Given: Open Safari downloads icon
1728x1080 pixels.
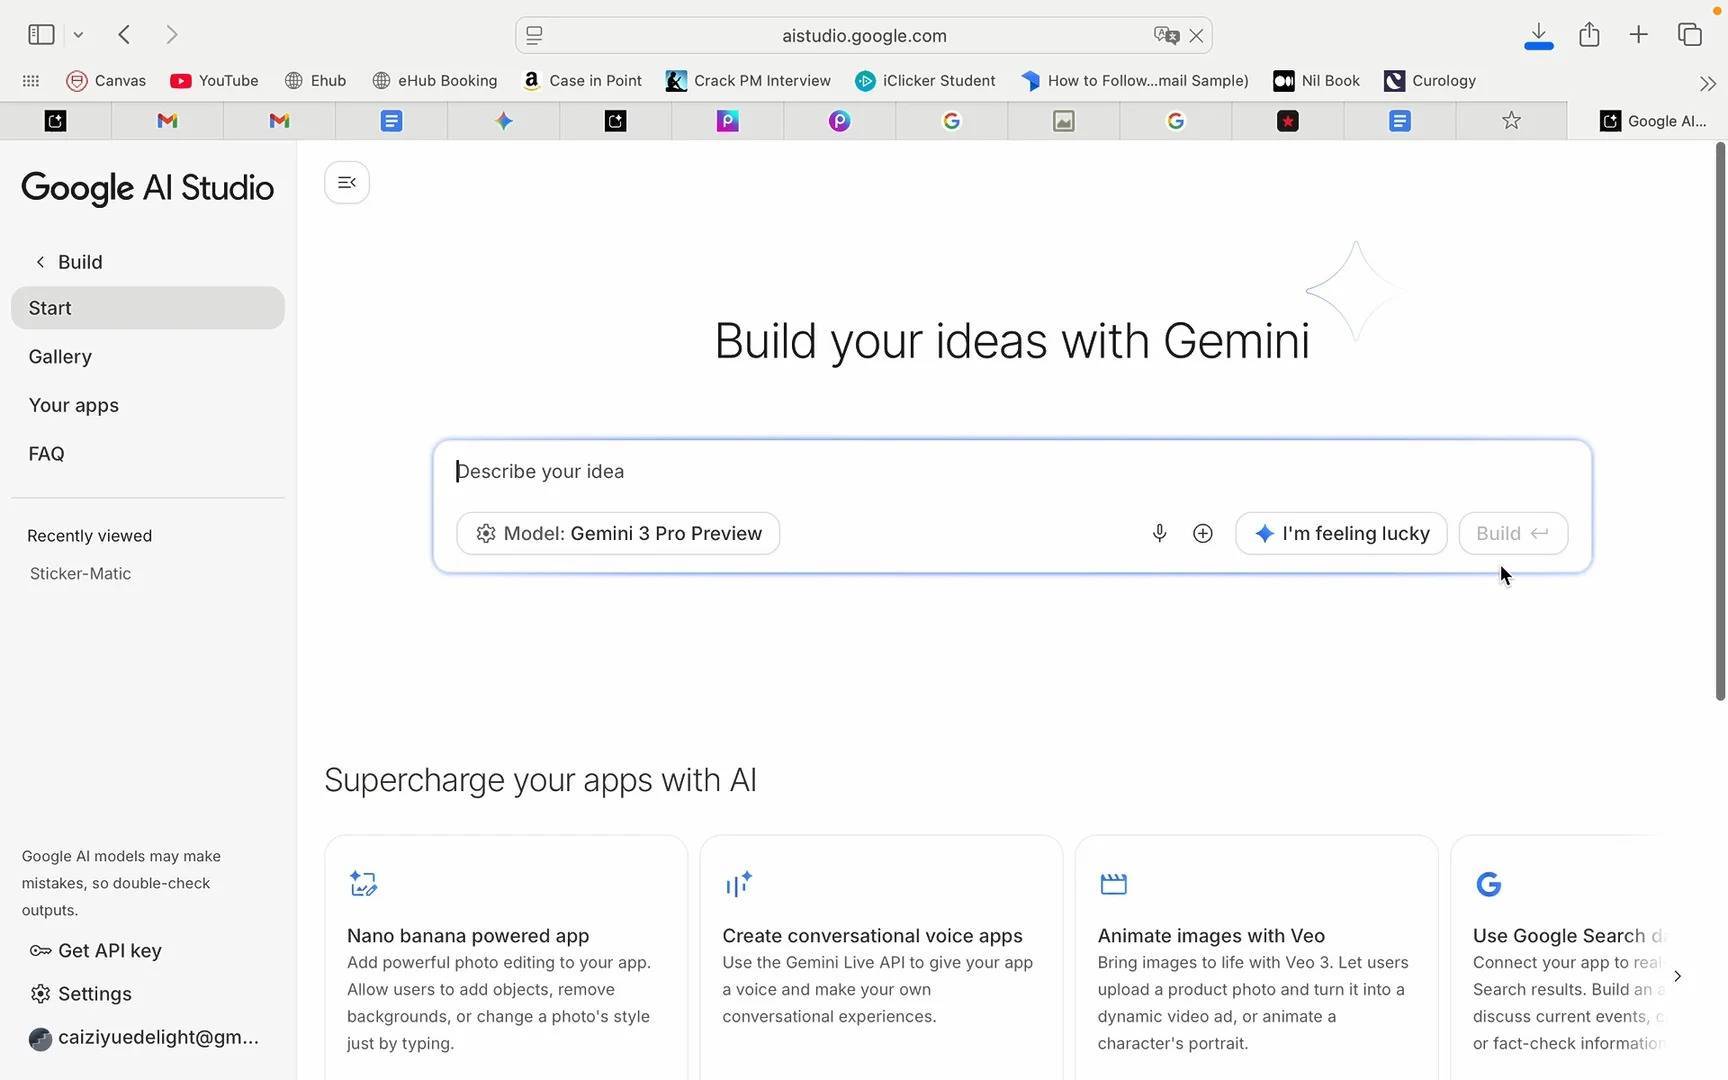Looking at the screenshot, I should coord(1538,35).
